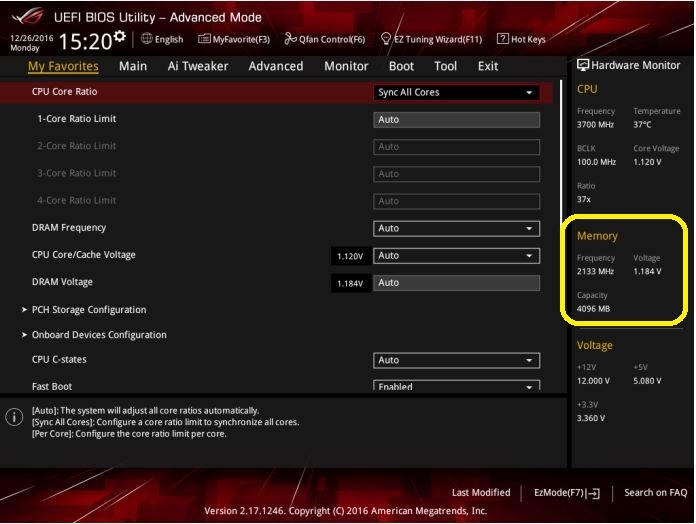Click the 2133 MHz memory frequency value
Image resolution: width=696 pixels, height=524 pixels.
[x=595, y=271]
